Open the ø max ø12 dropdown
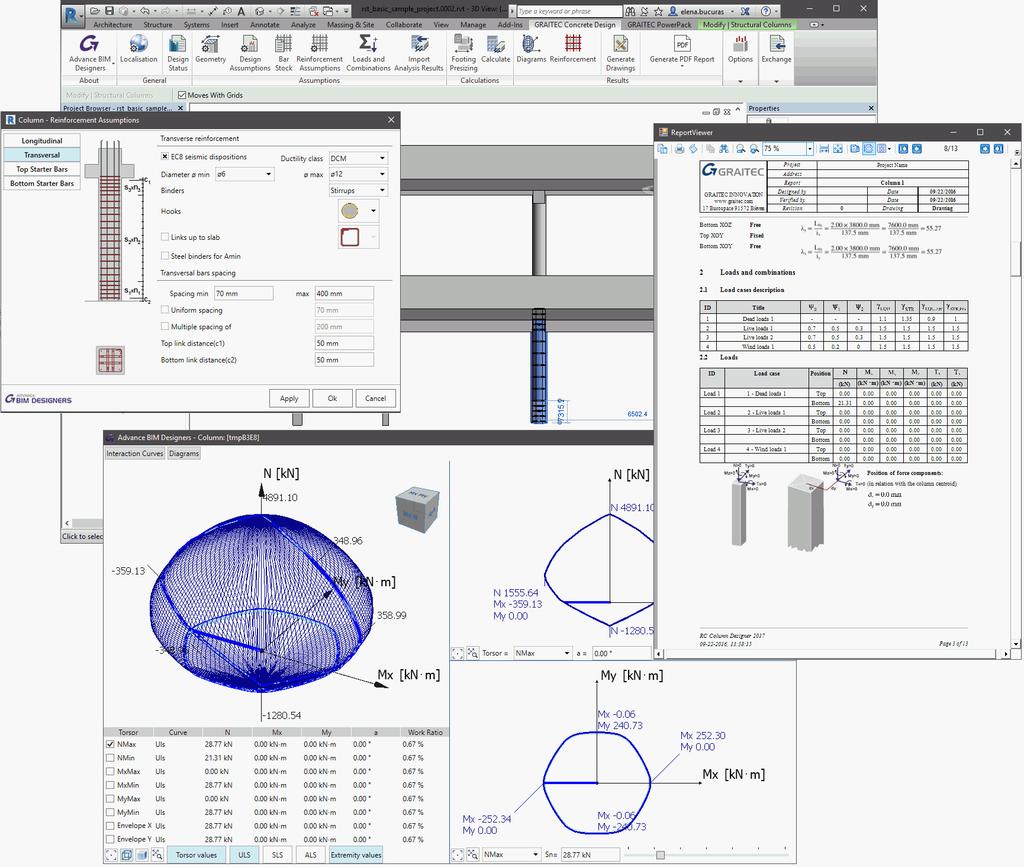 point(358,174)
